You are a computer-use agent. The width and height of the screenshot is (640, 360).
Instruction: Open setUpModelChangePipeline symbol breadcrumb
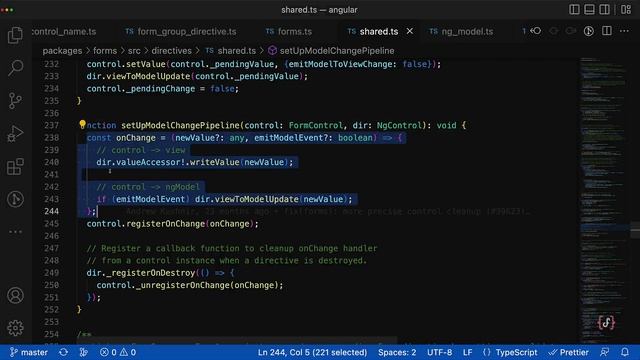331,51
